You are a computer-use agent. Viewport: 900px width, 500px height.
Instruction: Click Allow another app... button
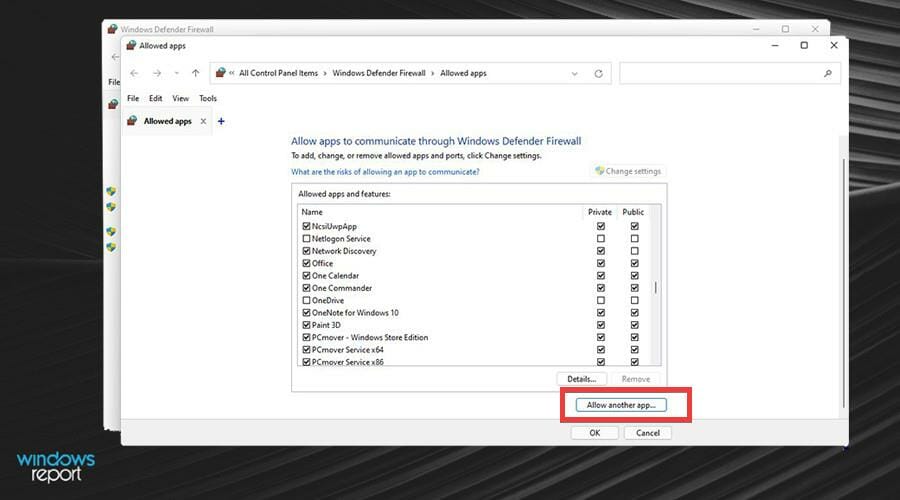[621, 405]
